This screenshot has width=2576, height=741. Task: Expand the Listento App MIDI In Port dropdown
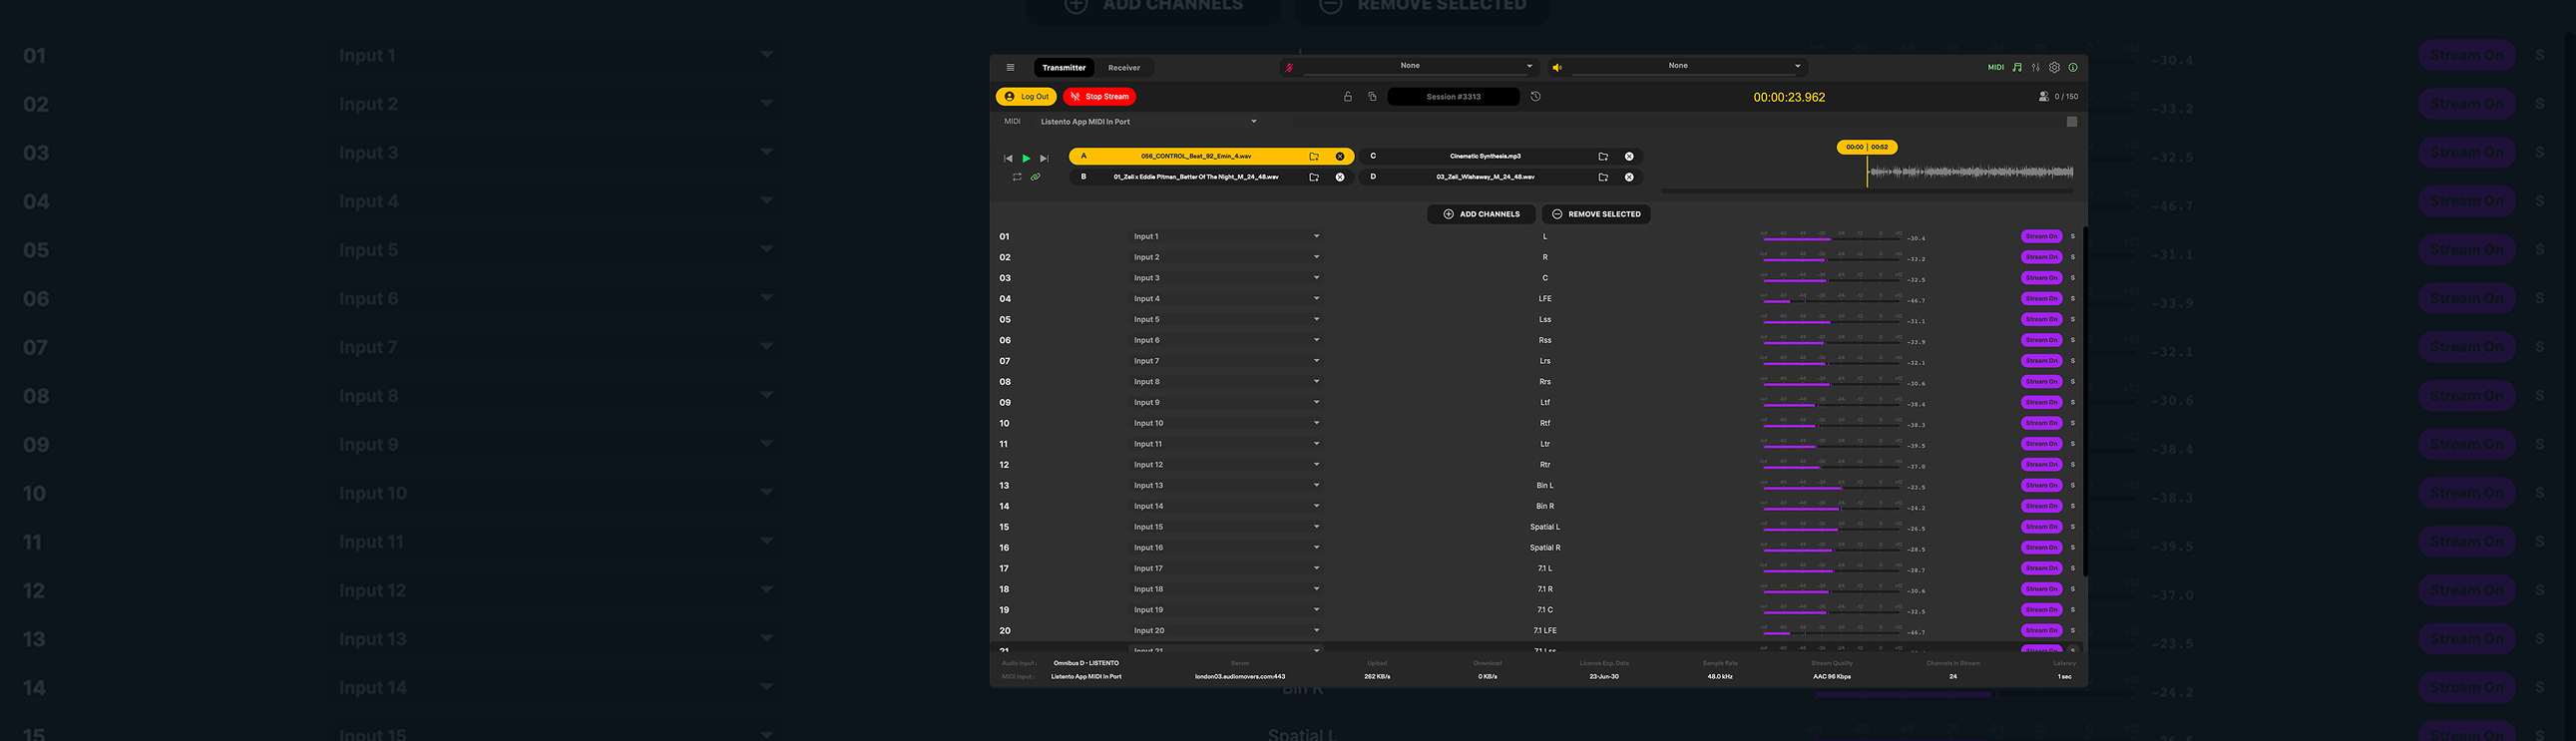pos(1253,122)
